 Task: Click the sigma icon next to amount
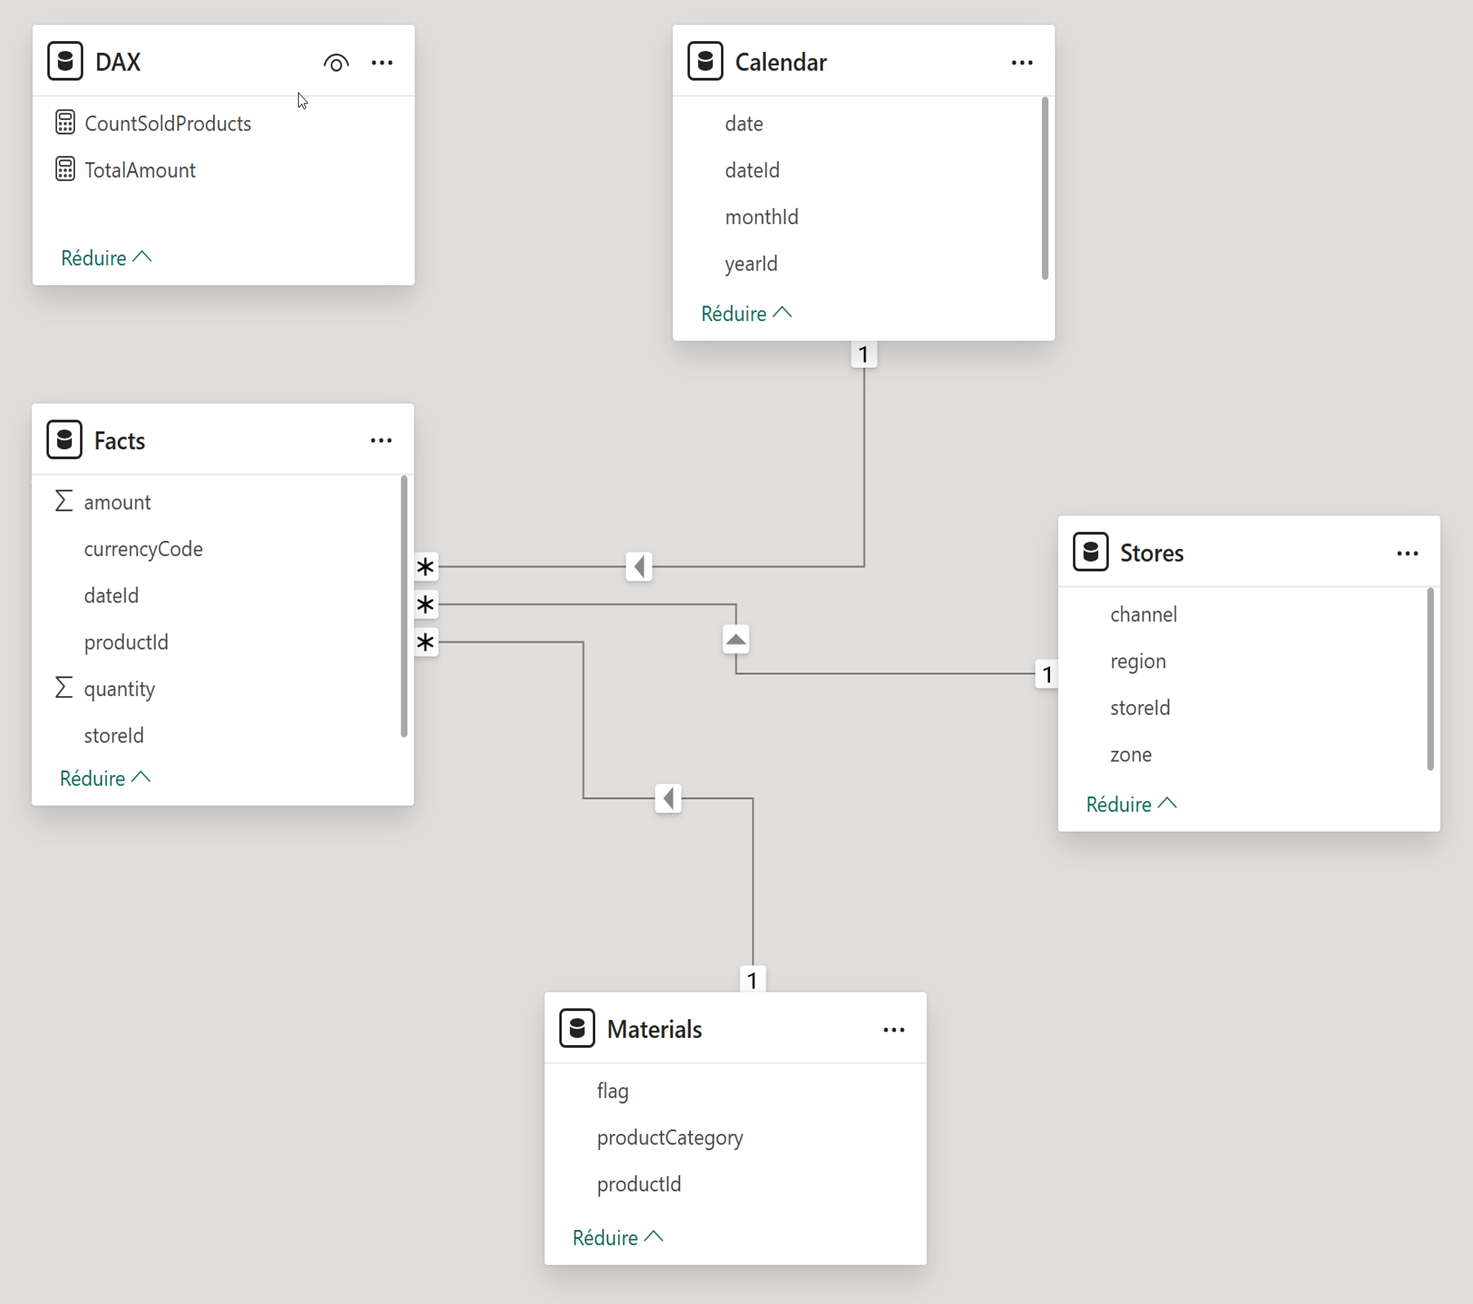click(64, 501)
